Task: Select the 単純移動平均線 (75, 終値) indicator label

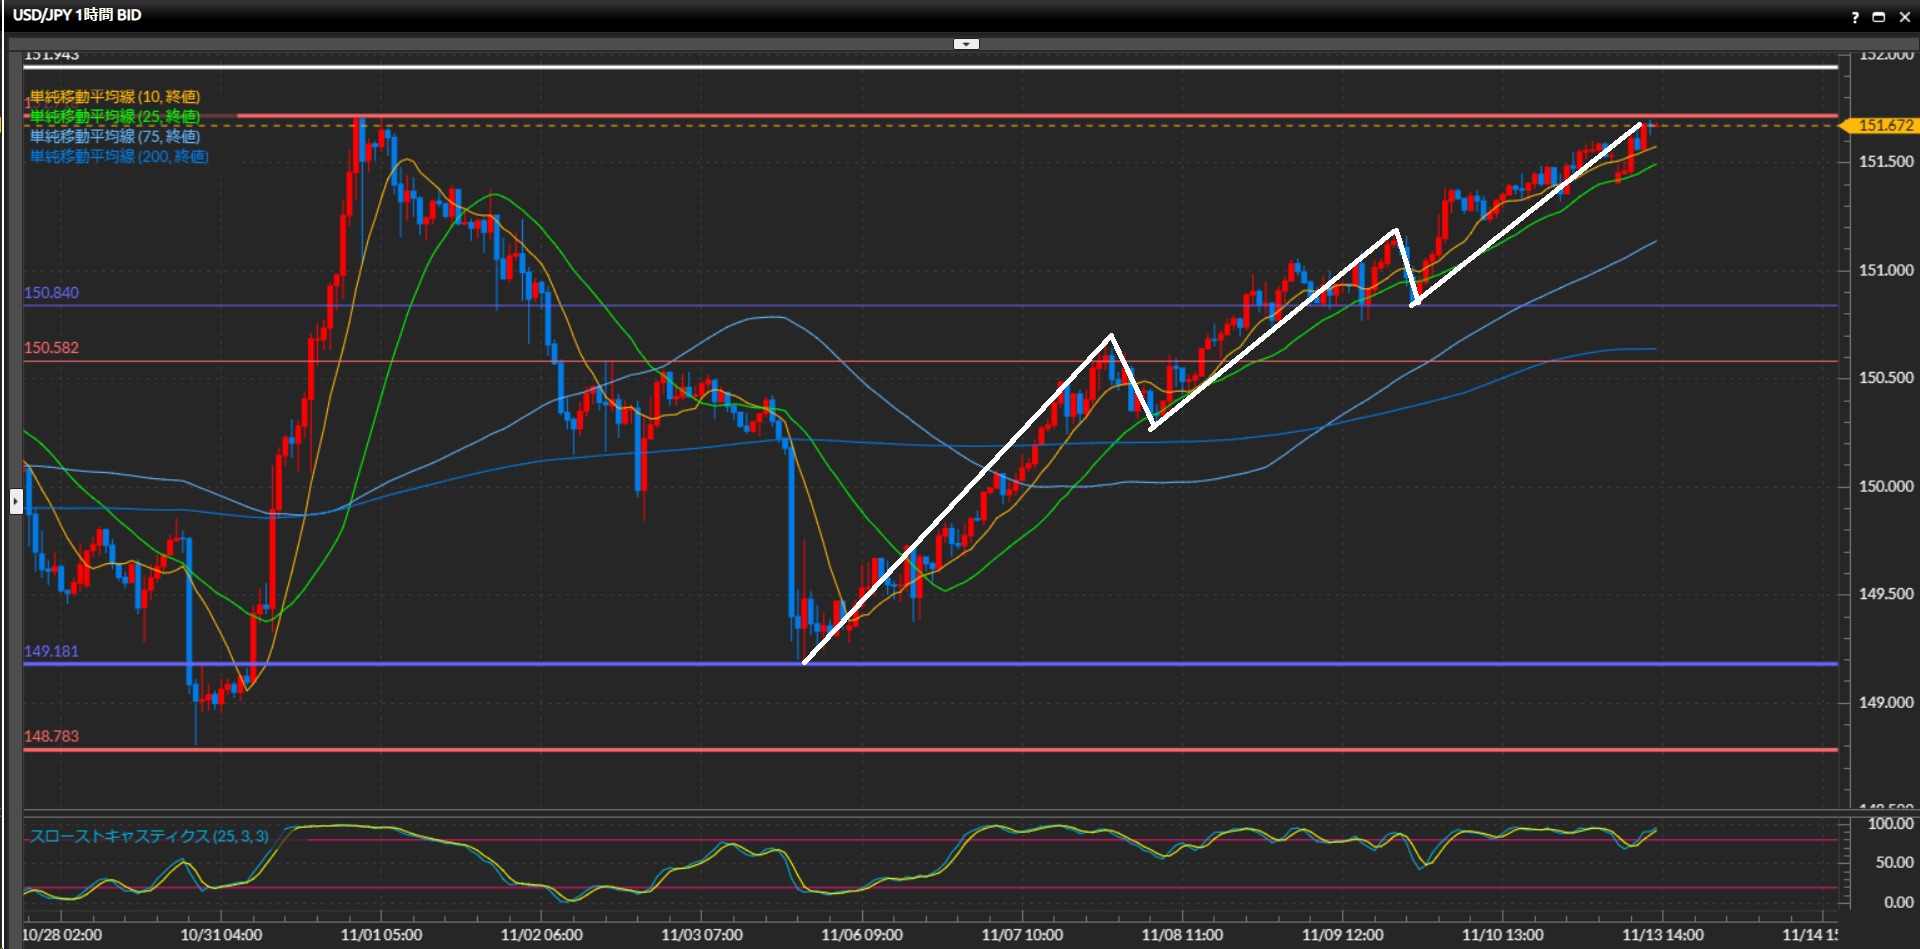Action: pos(115,137)
